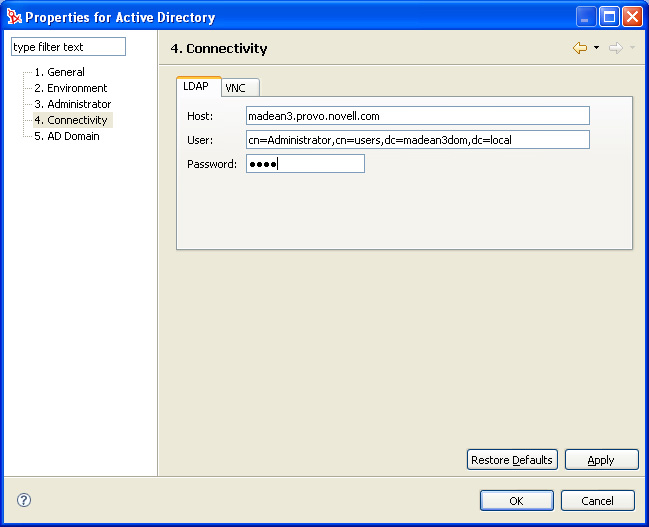This screenshot has width=649, height=527.
Task: Click into the User DN field
Action: pos(418,140)
